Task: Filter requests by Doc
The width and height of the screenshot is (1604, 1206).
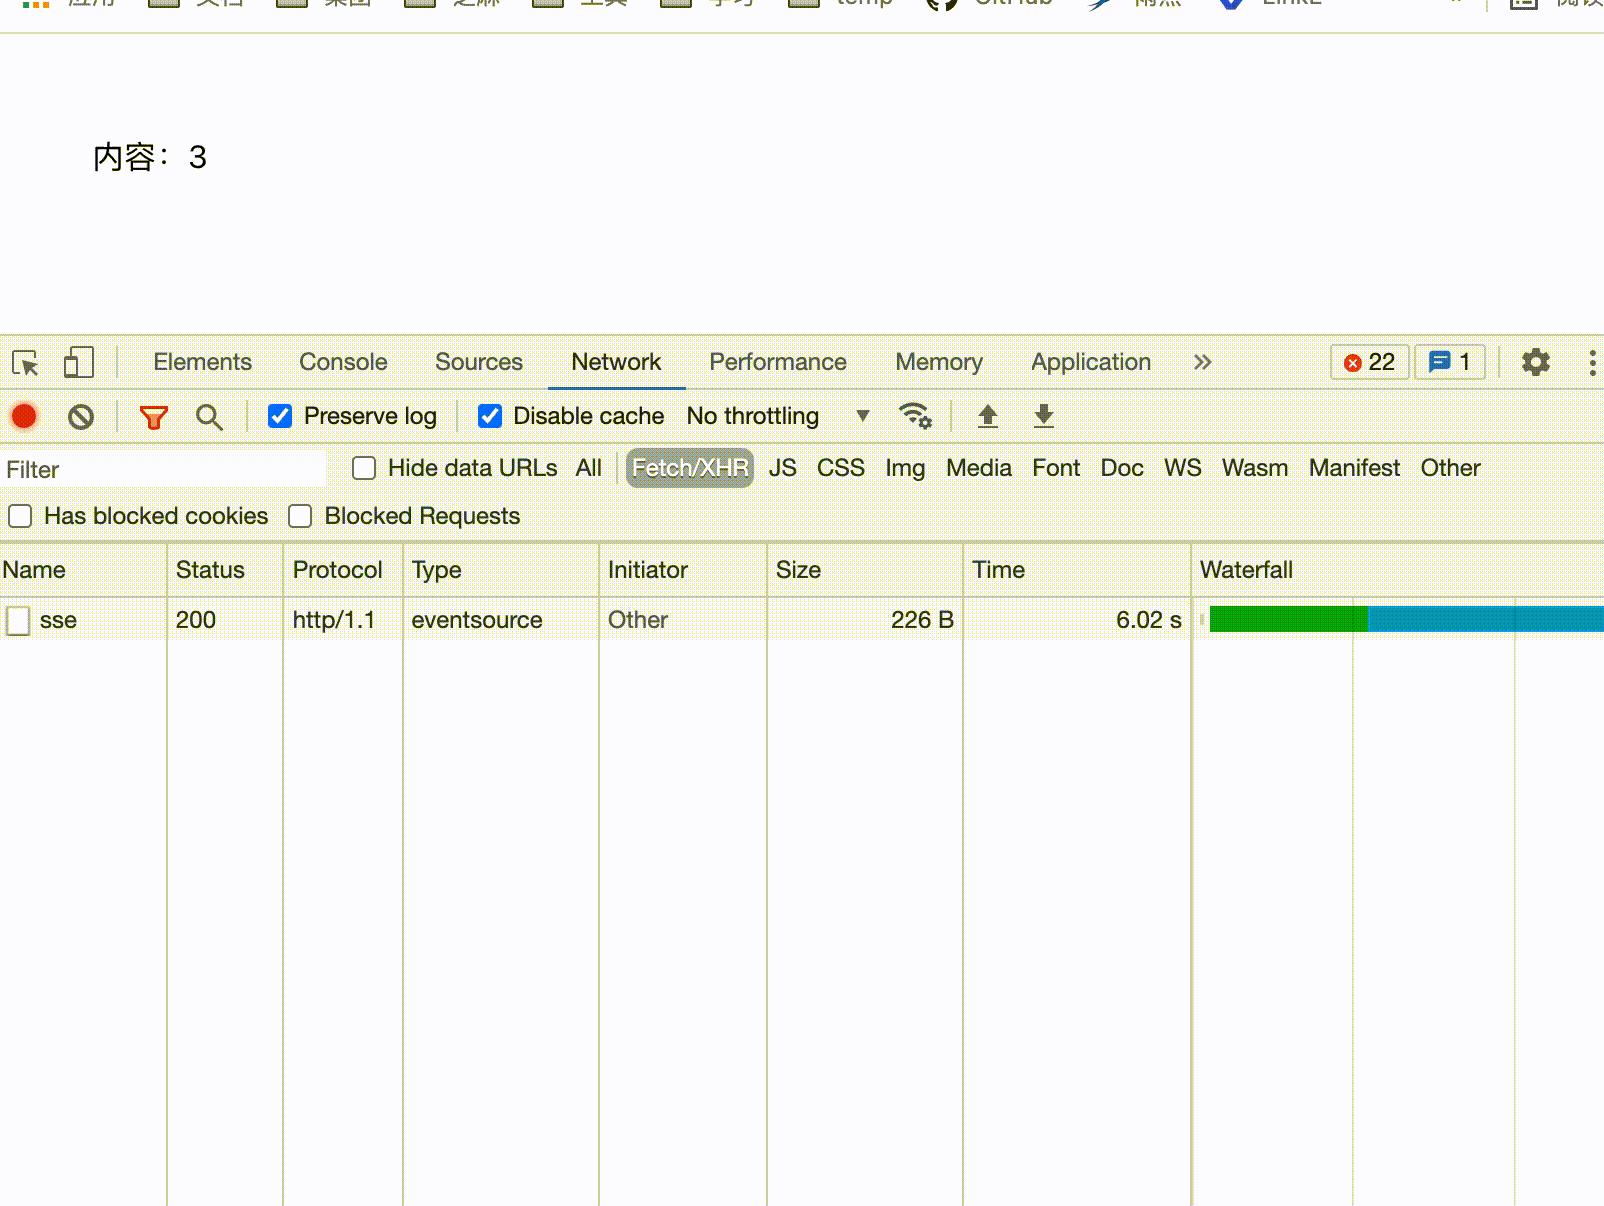Action: [x=1122, y=468]
